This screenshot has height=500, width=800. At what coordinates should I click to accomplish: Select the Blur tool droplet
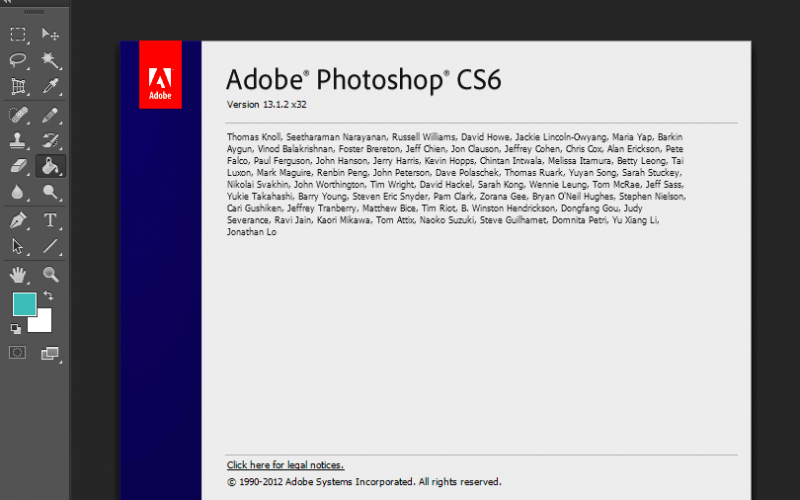coord(18,192)
